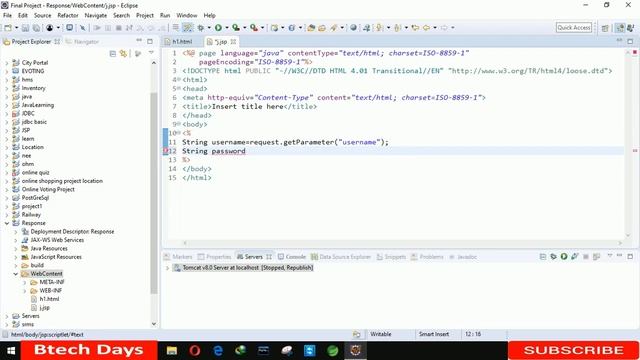Screen dimensions: 640x360
Task: Click Windows Start button
Action: (11, 351)
